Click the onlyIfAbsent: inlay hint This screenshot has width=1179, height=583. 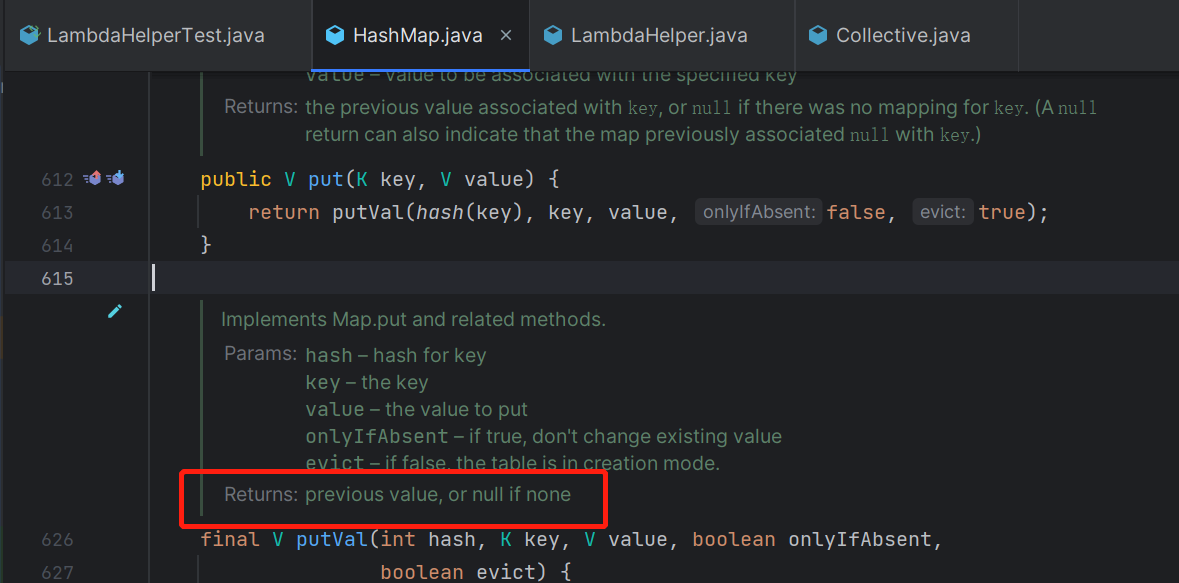[760, 212]
